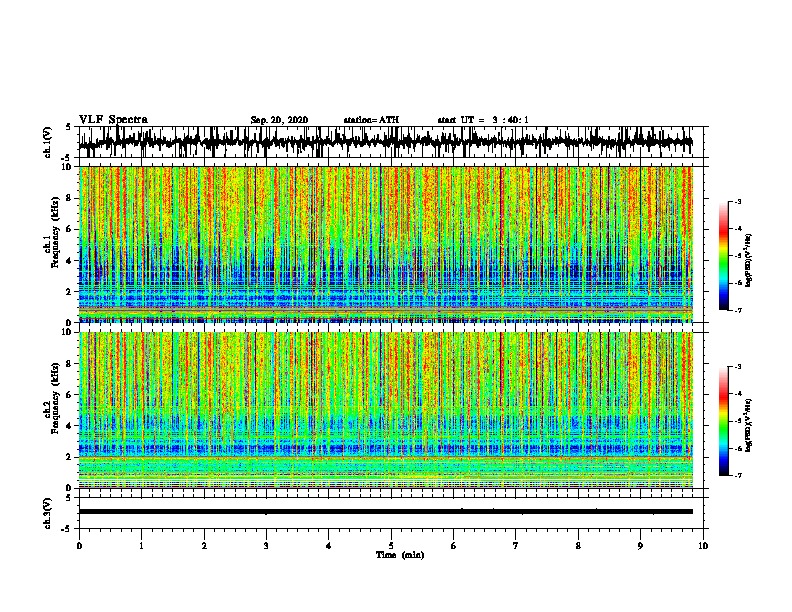The width and height of the screenshot is (792, 612).
Task: Click time axis tick label "8"
Action: [578, 546]
